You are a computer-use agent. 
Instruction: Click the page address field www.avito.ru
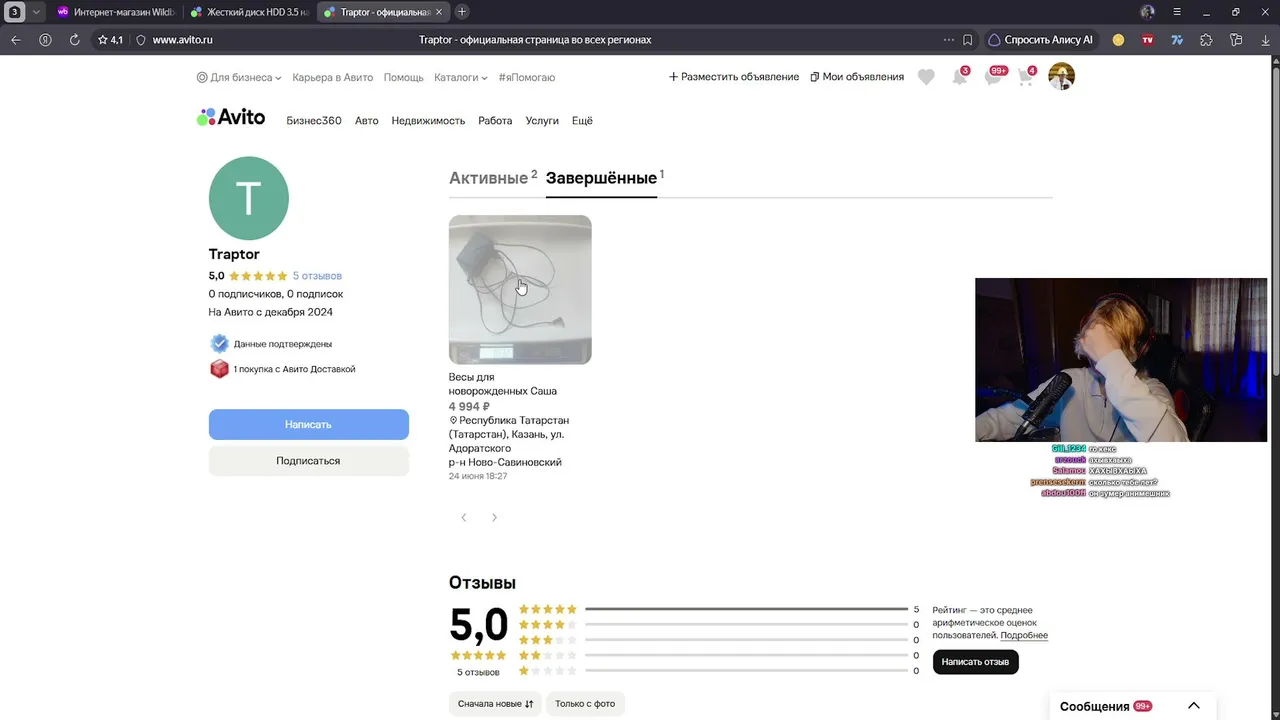(x=182, y=40)
